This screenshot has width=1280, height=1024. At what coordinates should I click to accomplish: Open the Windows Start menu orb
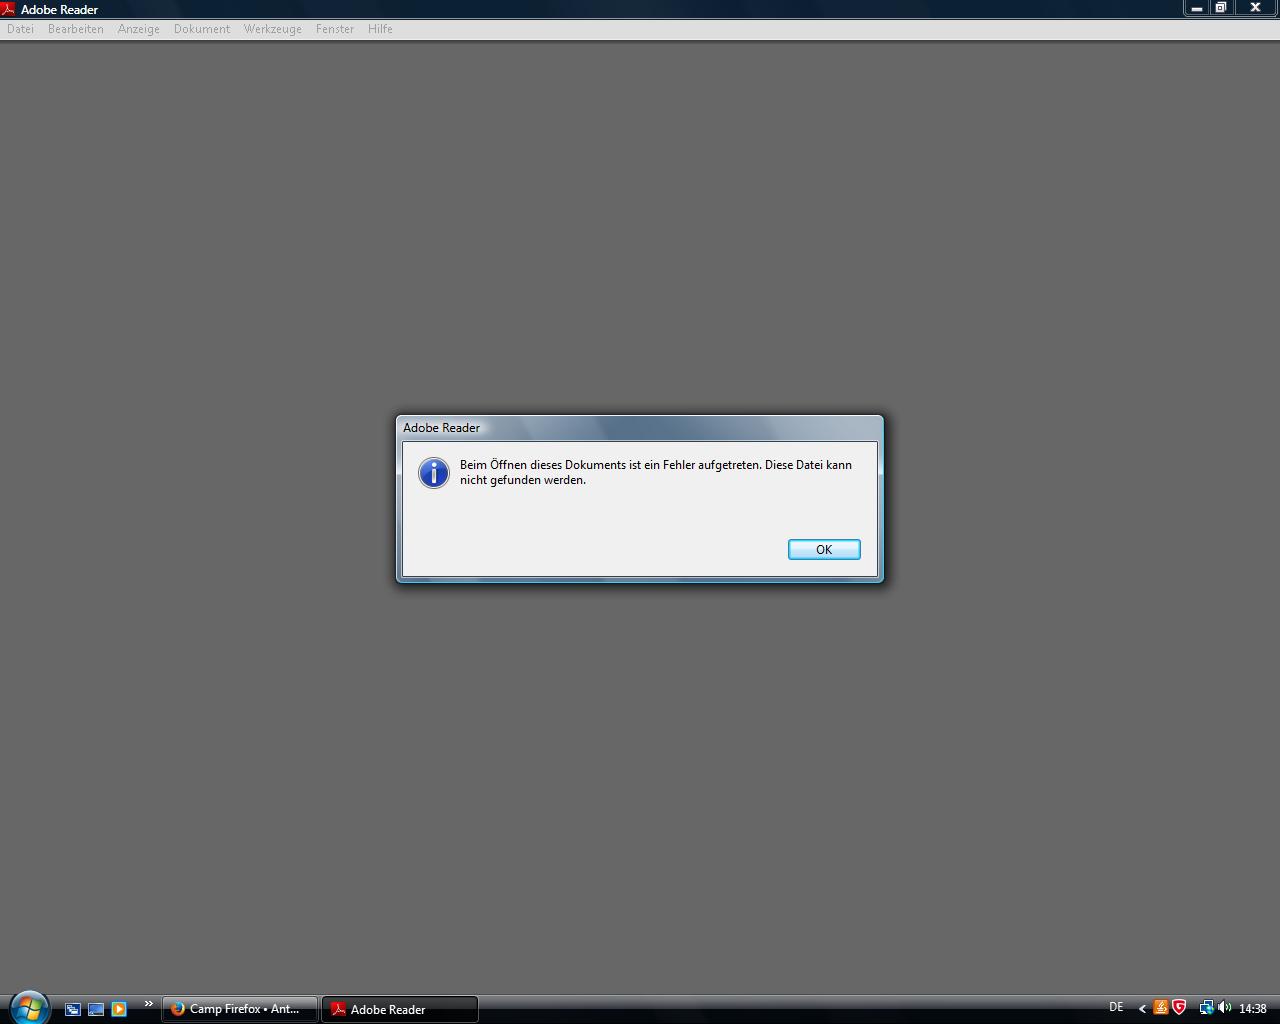[29, 1007]
